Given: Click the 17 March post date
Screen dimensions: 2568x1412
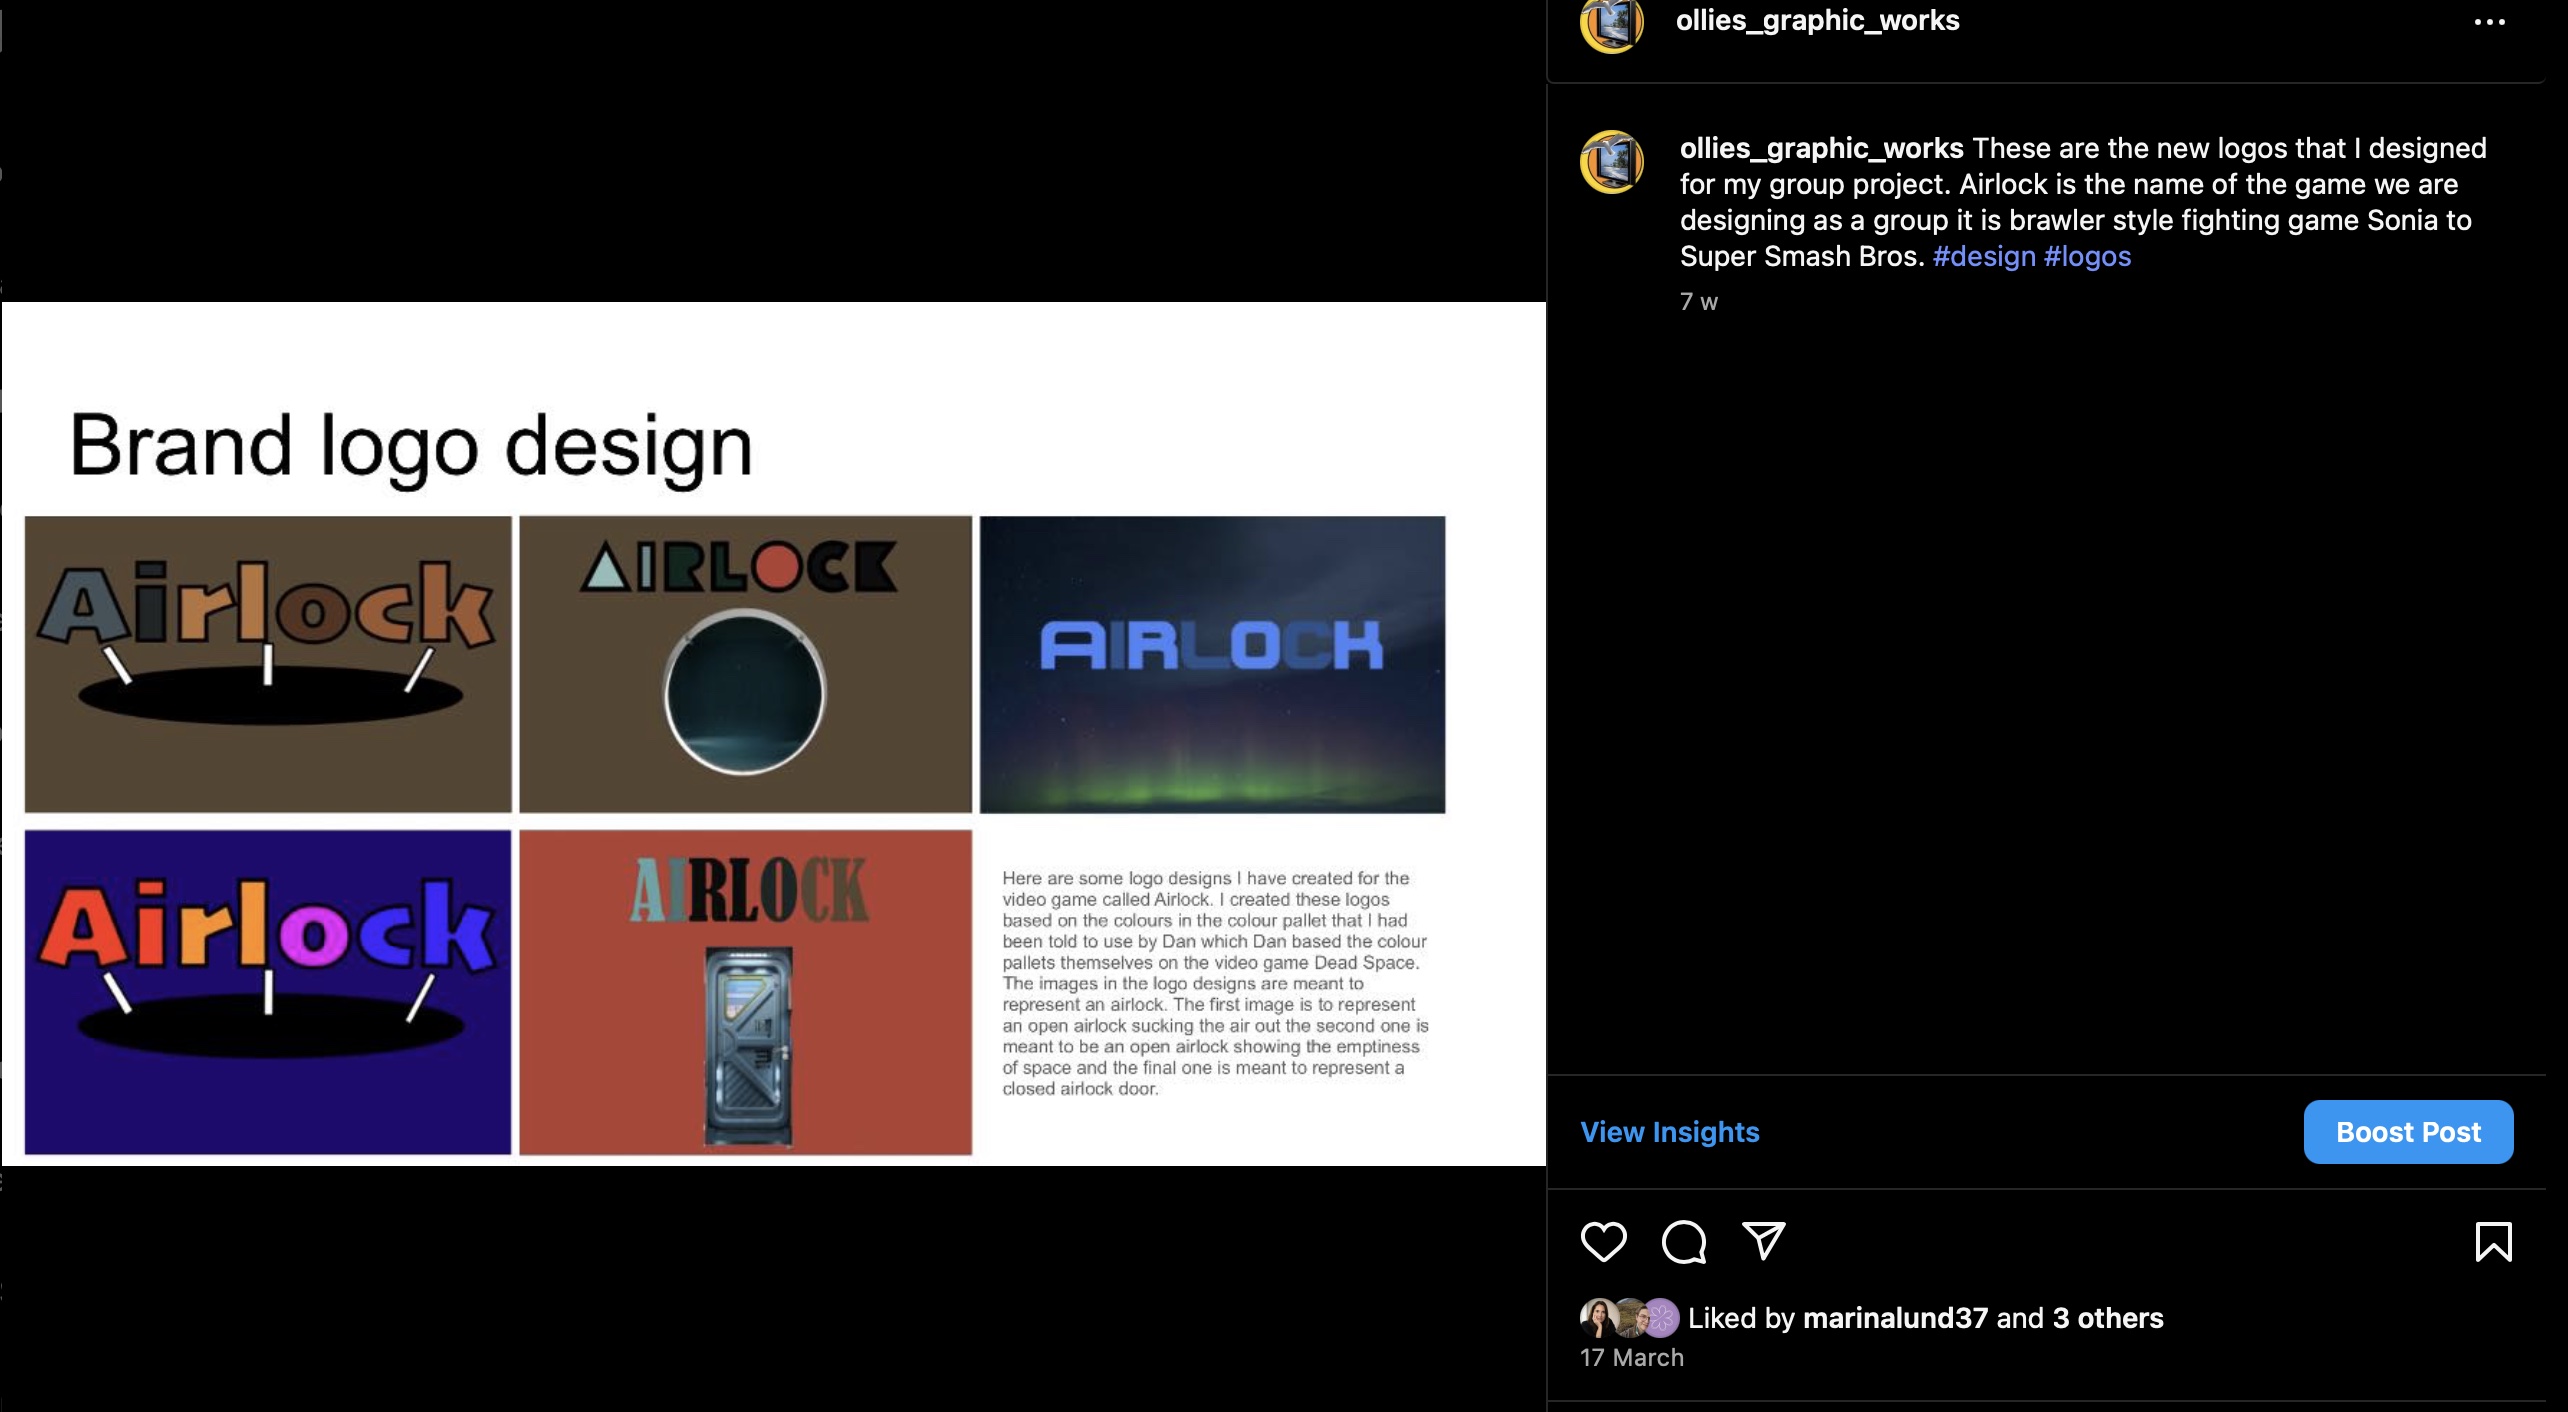Looking at the screenshot, I should point(1632,1357).
